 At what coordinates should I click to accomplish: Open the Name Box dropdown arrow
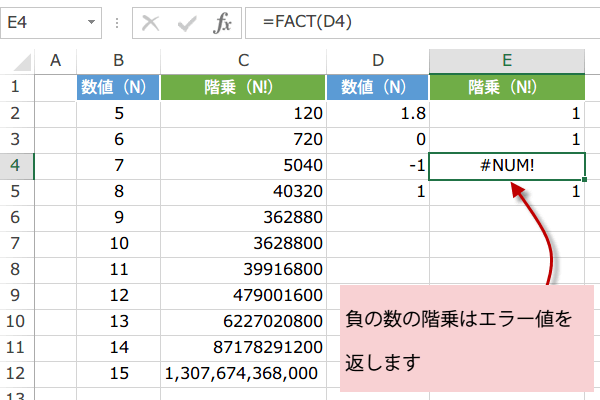(x=91, y=22)
